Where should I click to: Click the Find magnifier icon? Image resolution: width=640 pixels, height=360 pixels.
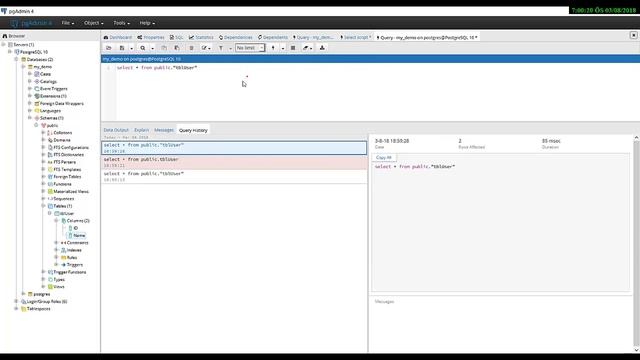pyautogui.click(x=143, y=48)
